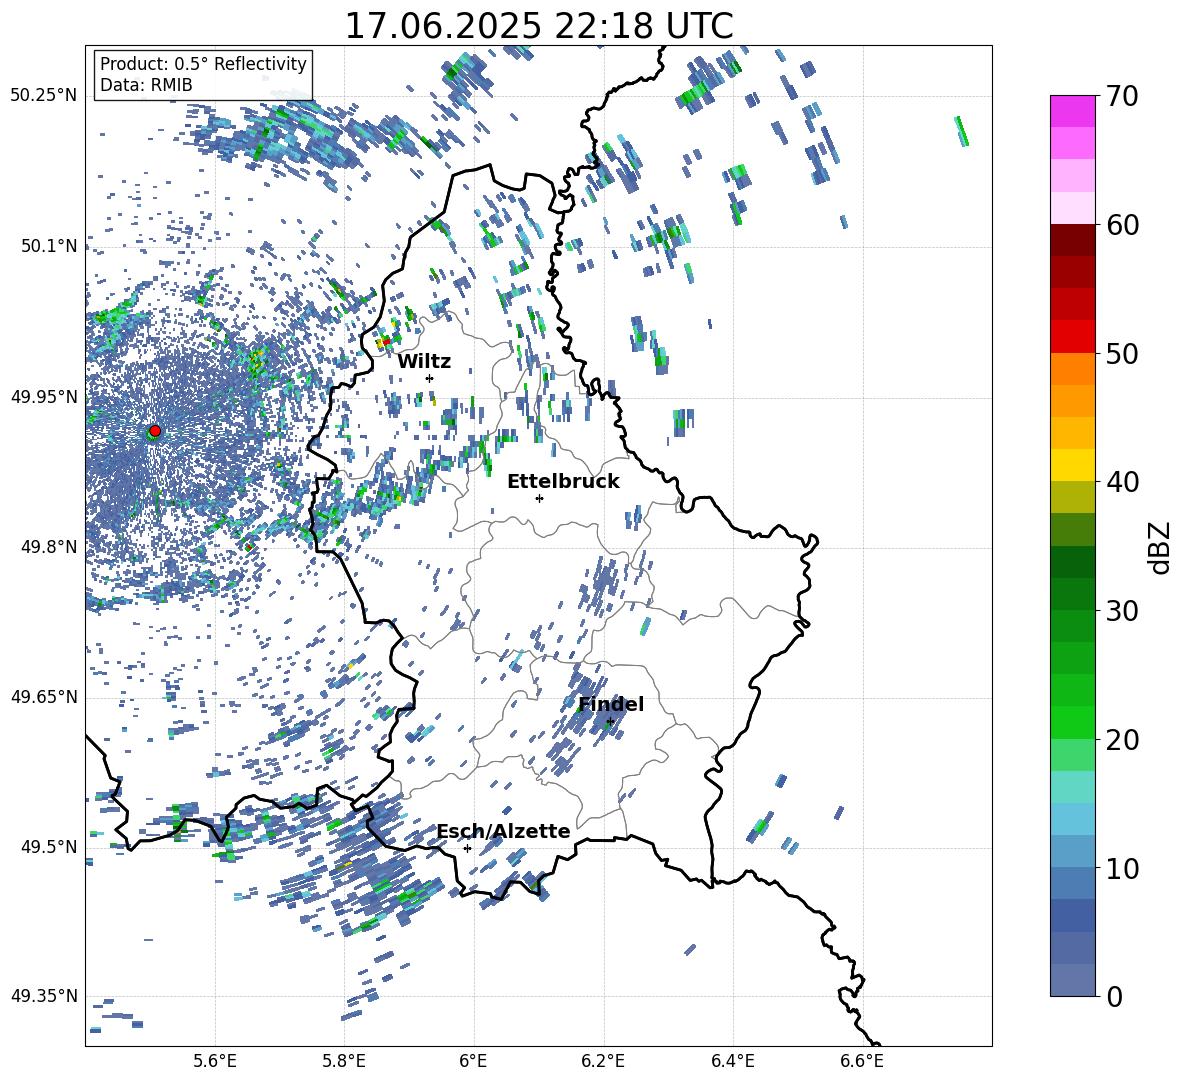
Task: Click the Findel station cross marker
Action: (610, 722)
